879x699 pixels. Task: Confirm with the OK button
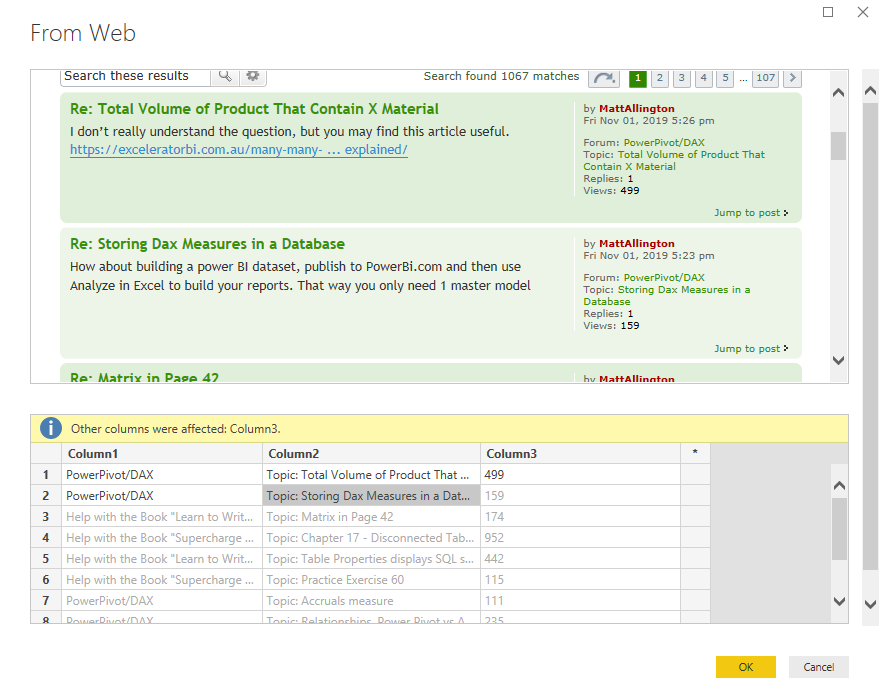tap(746, 667)
